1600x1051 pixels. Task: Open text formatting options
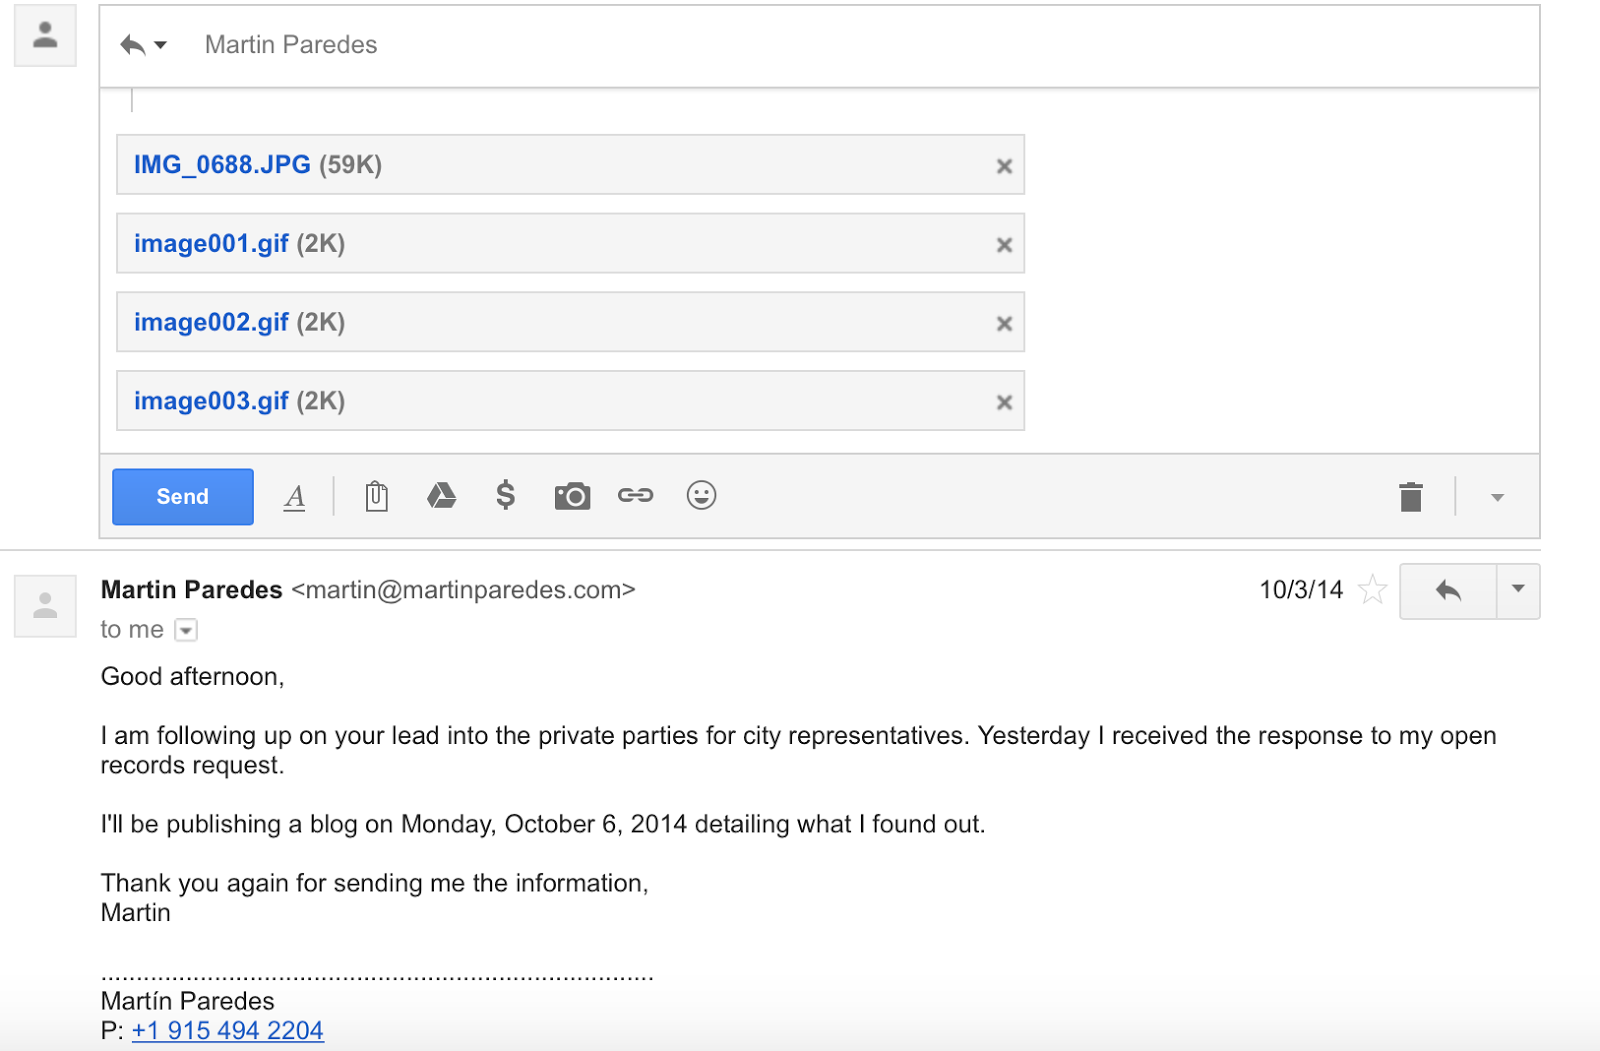(294, 497)
